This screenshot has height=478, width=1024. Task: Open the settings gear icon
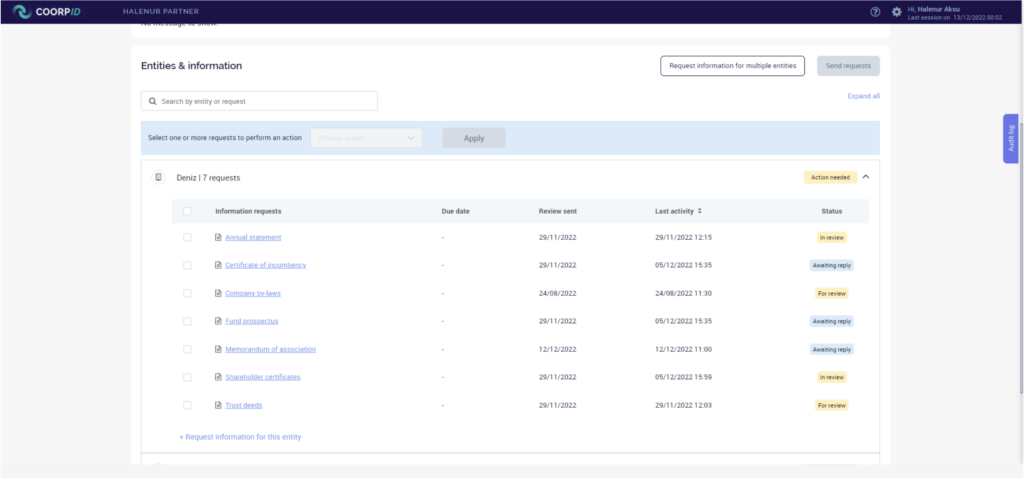(896, 12)
